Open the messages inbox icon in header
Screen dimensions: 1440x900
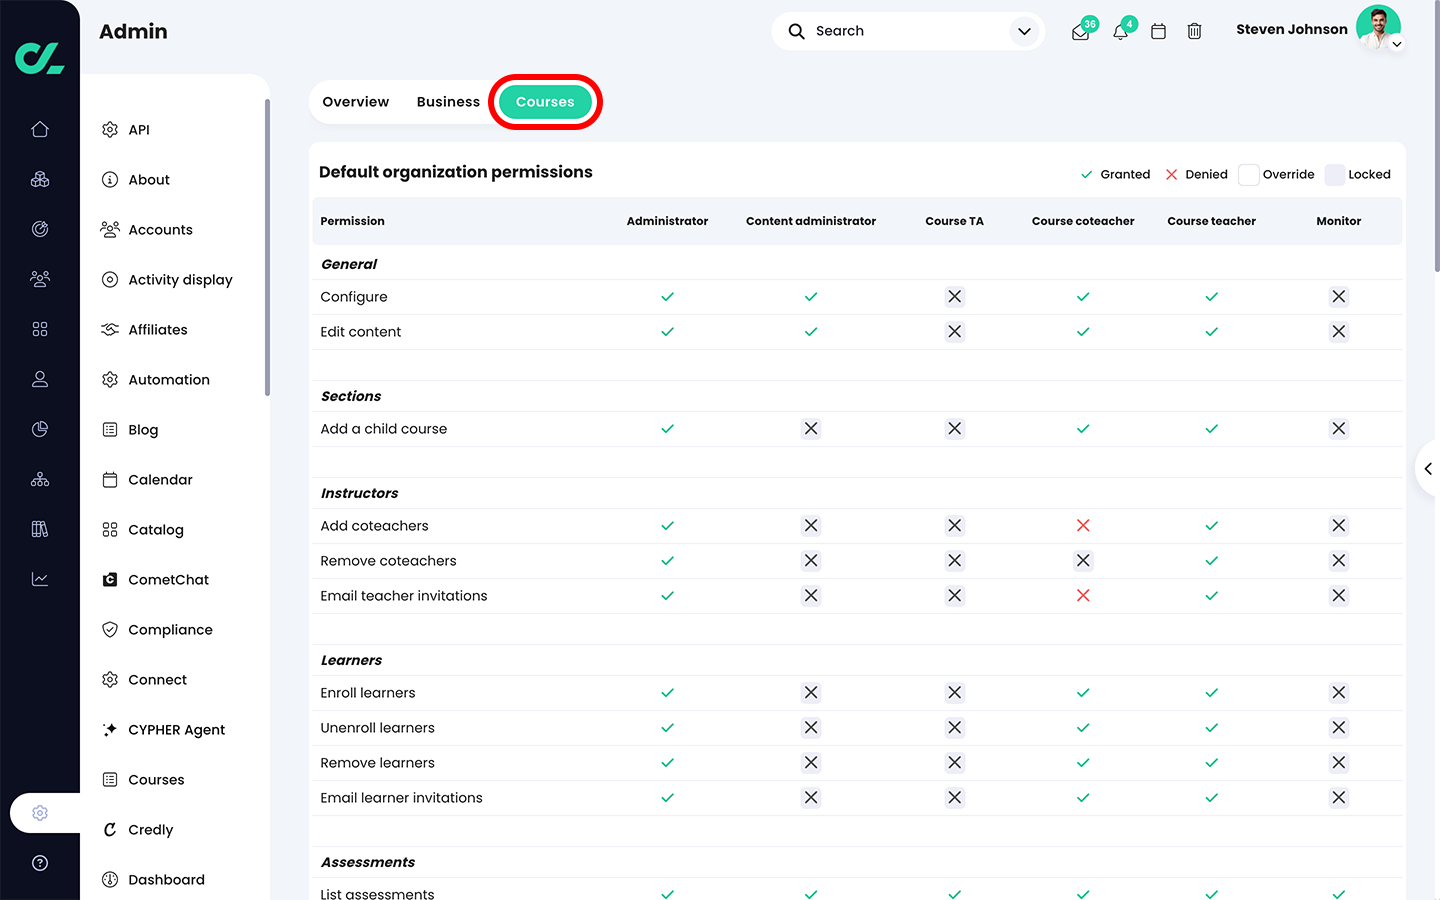1080,32
